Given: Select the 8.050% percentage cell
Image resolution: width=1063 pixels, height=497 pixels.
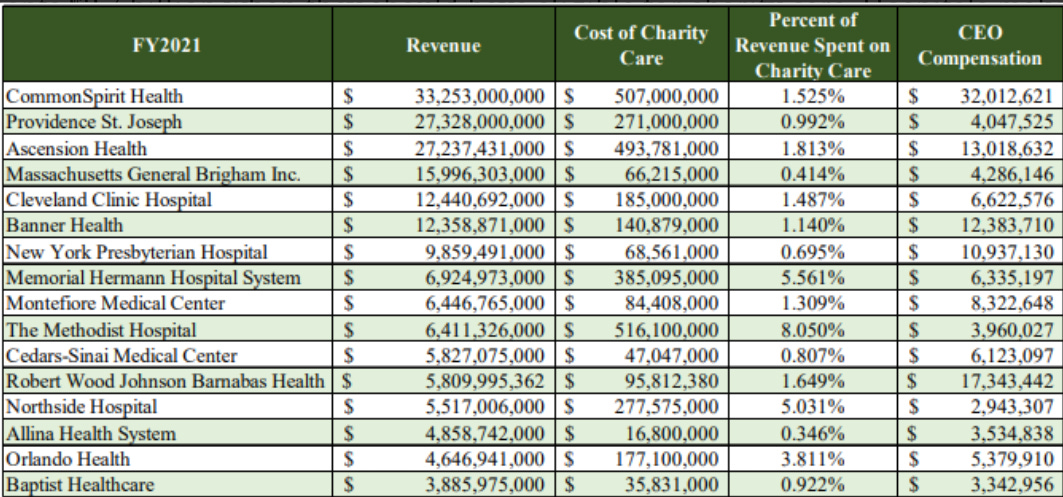Looking at the screenshot, I should tap(813, 330).
